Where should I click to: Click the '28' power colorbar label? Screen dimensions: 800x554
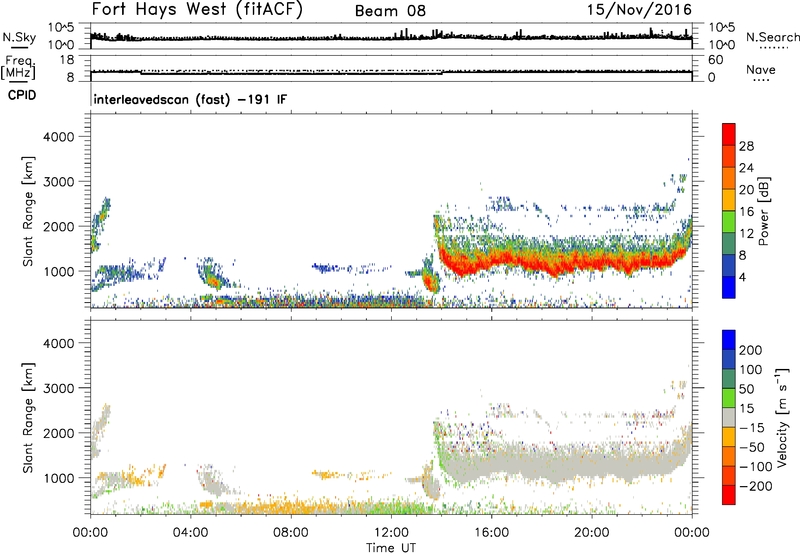click(746, 146)
